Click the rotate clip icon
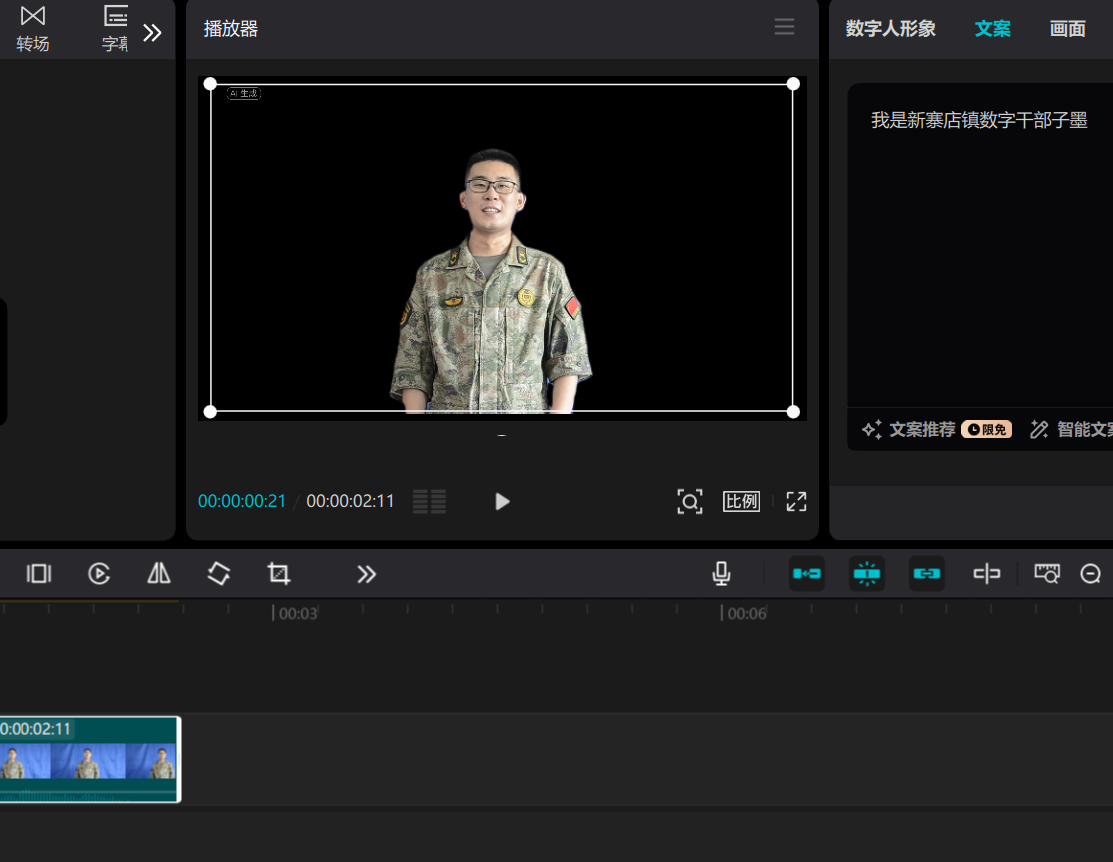Viewport: 1113px width, 862px height. pos(219,573)
